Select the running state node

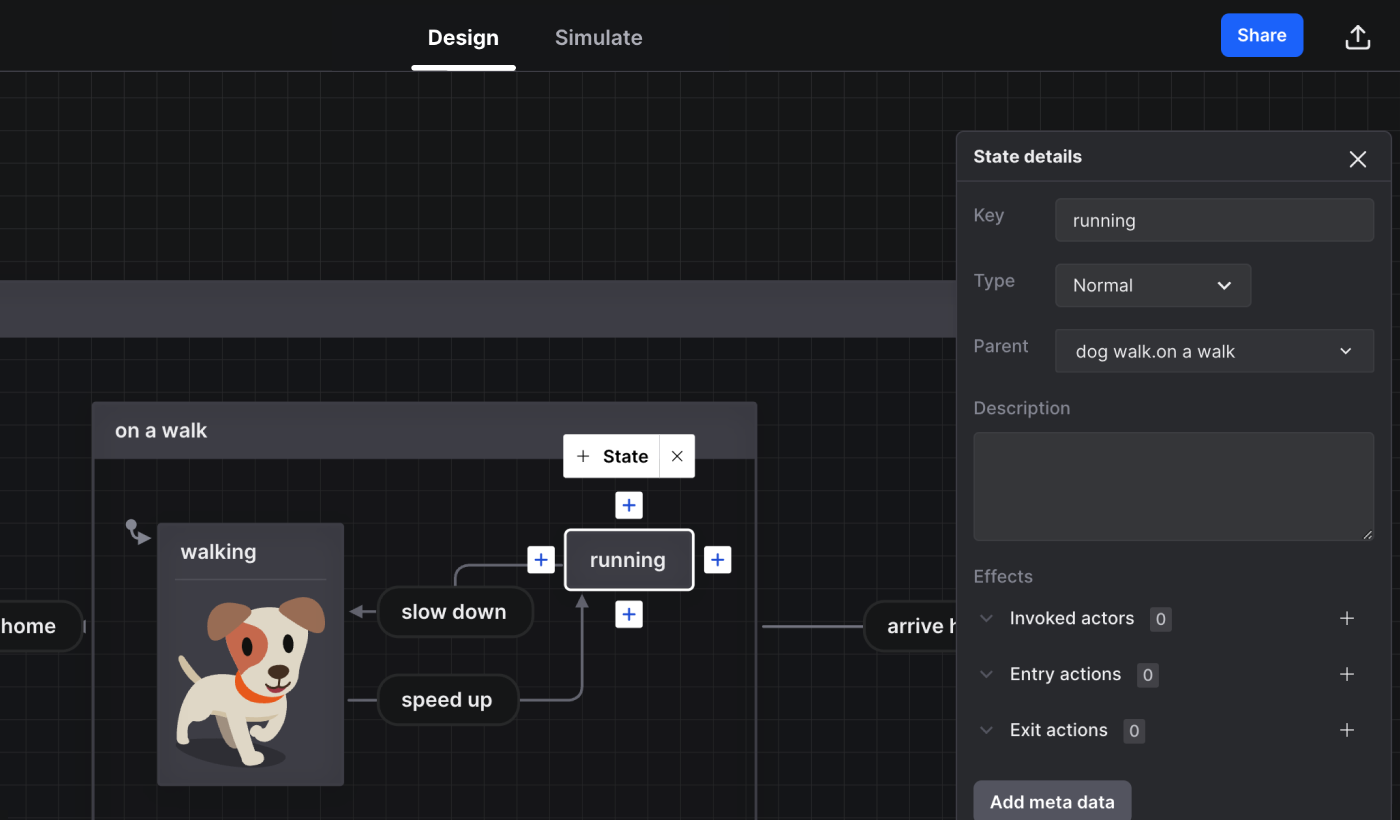(629, 560)
